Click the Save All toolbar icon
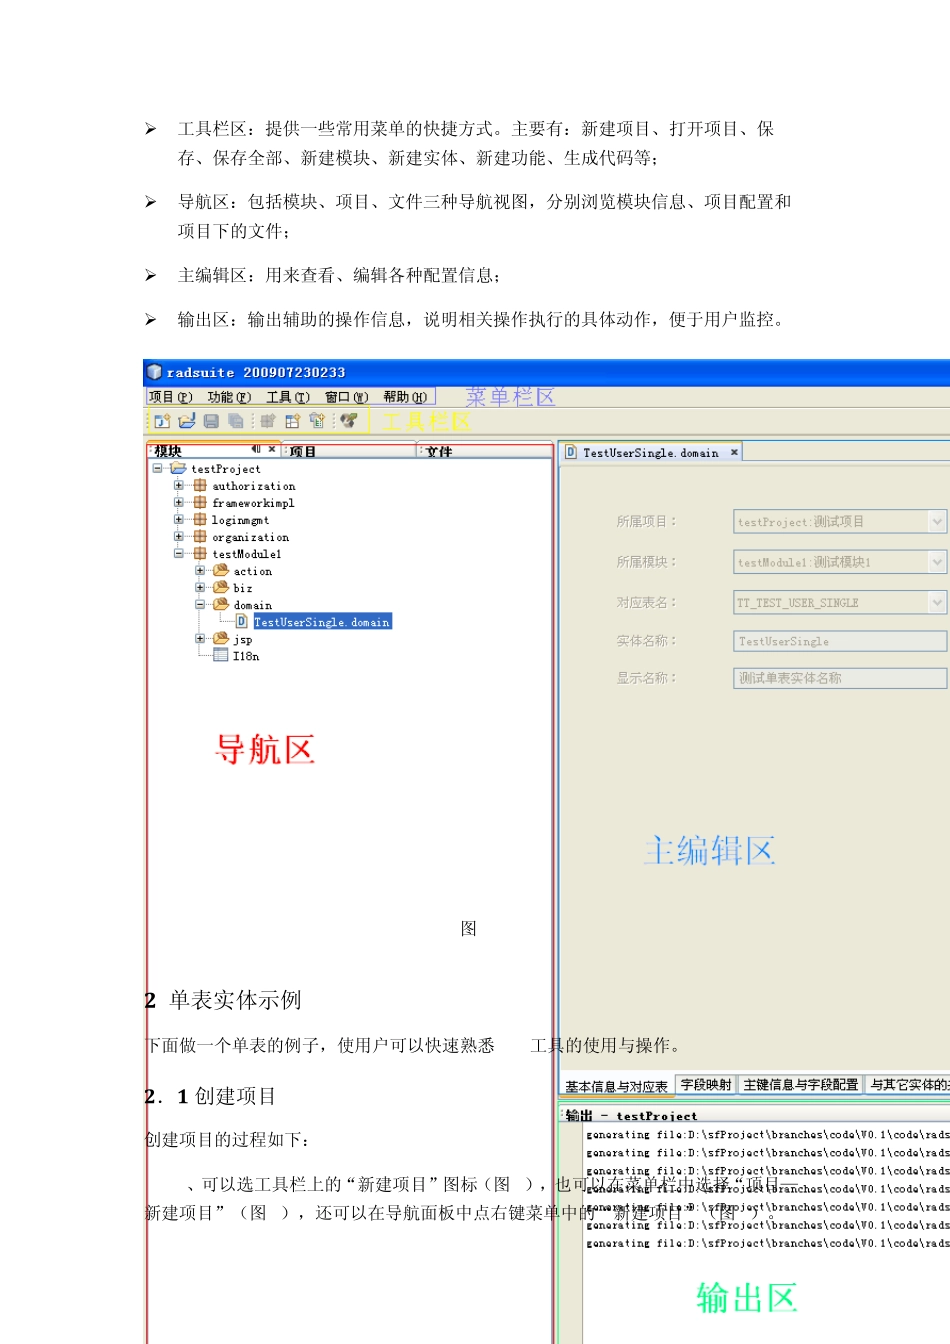The height and width of the screenshot is (1344, 950). point(236,421)
